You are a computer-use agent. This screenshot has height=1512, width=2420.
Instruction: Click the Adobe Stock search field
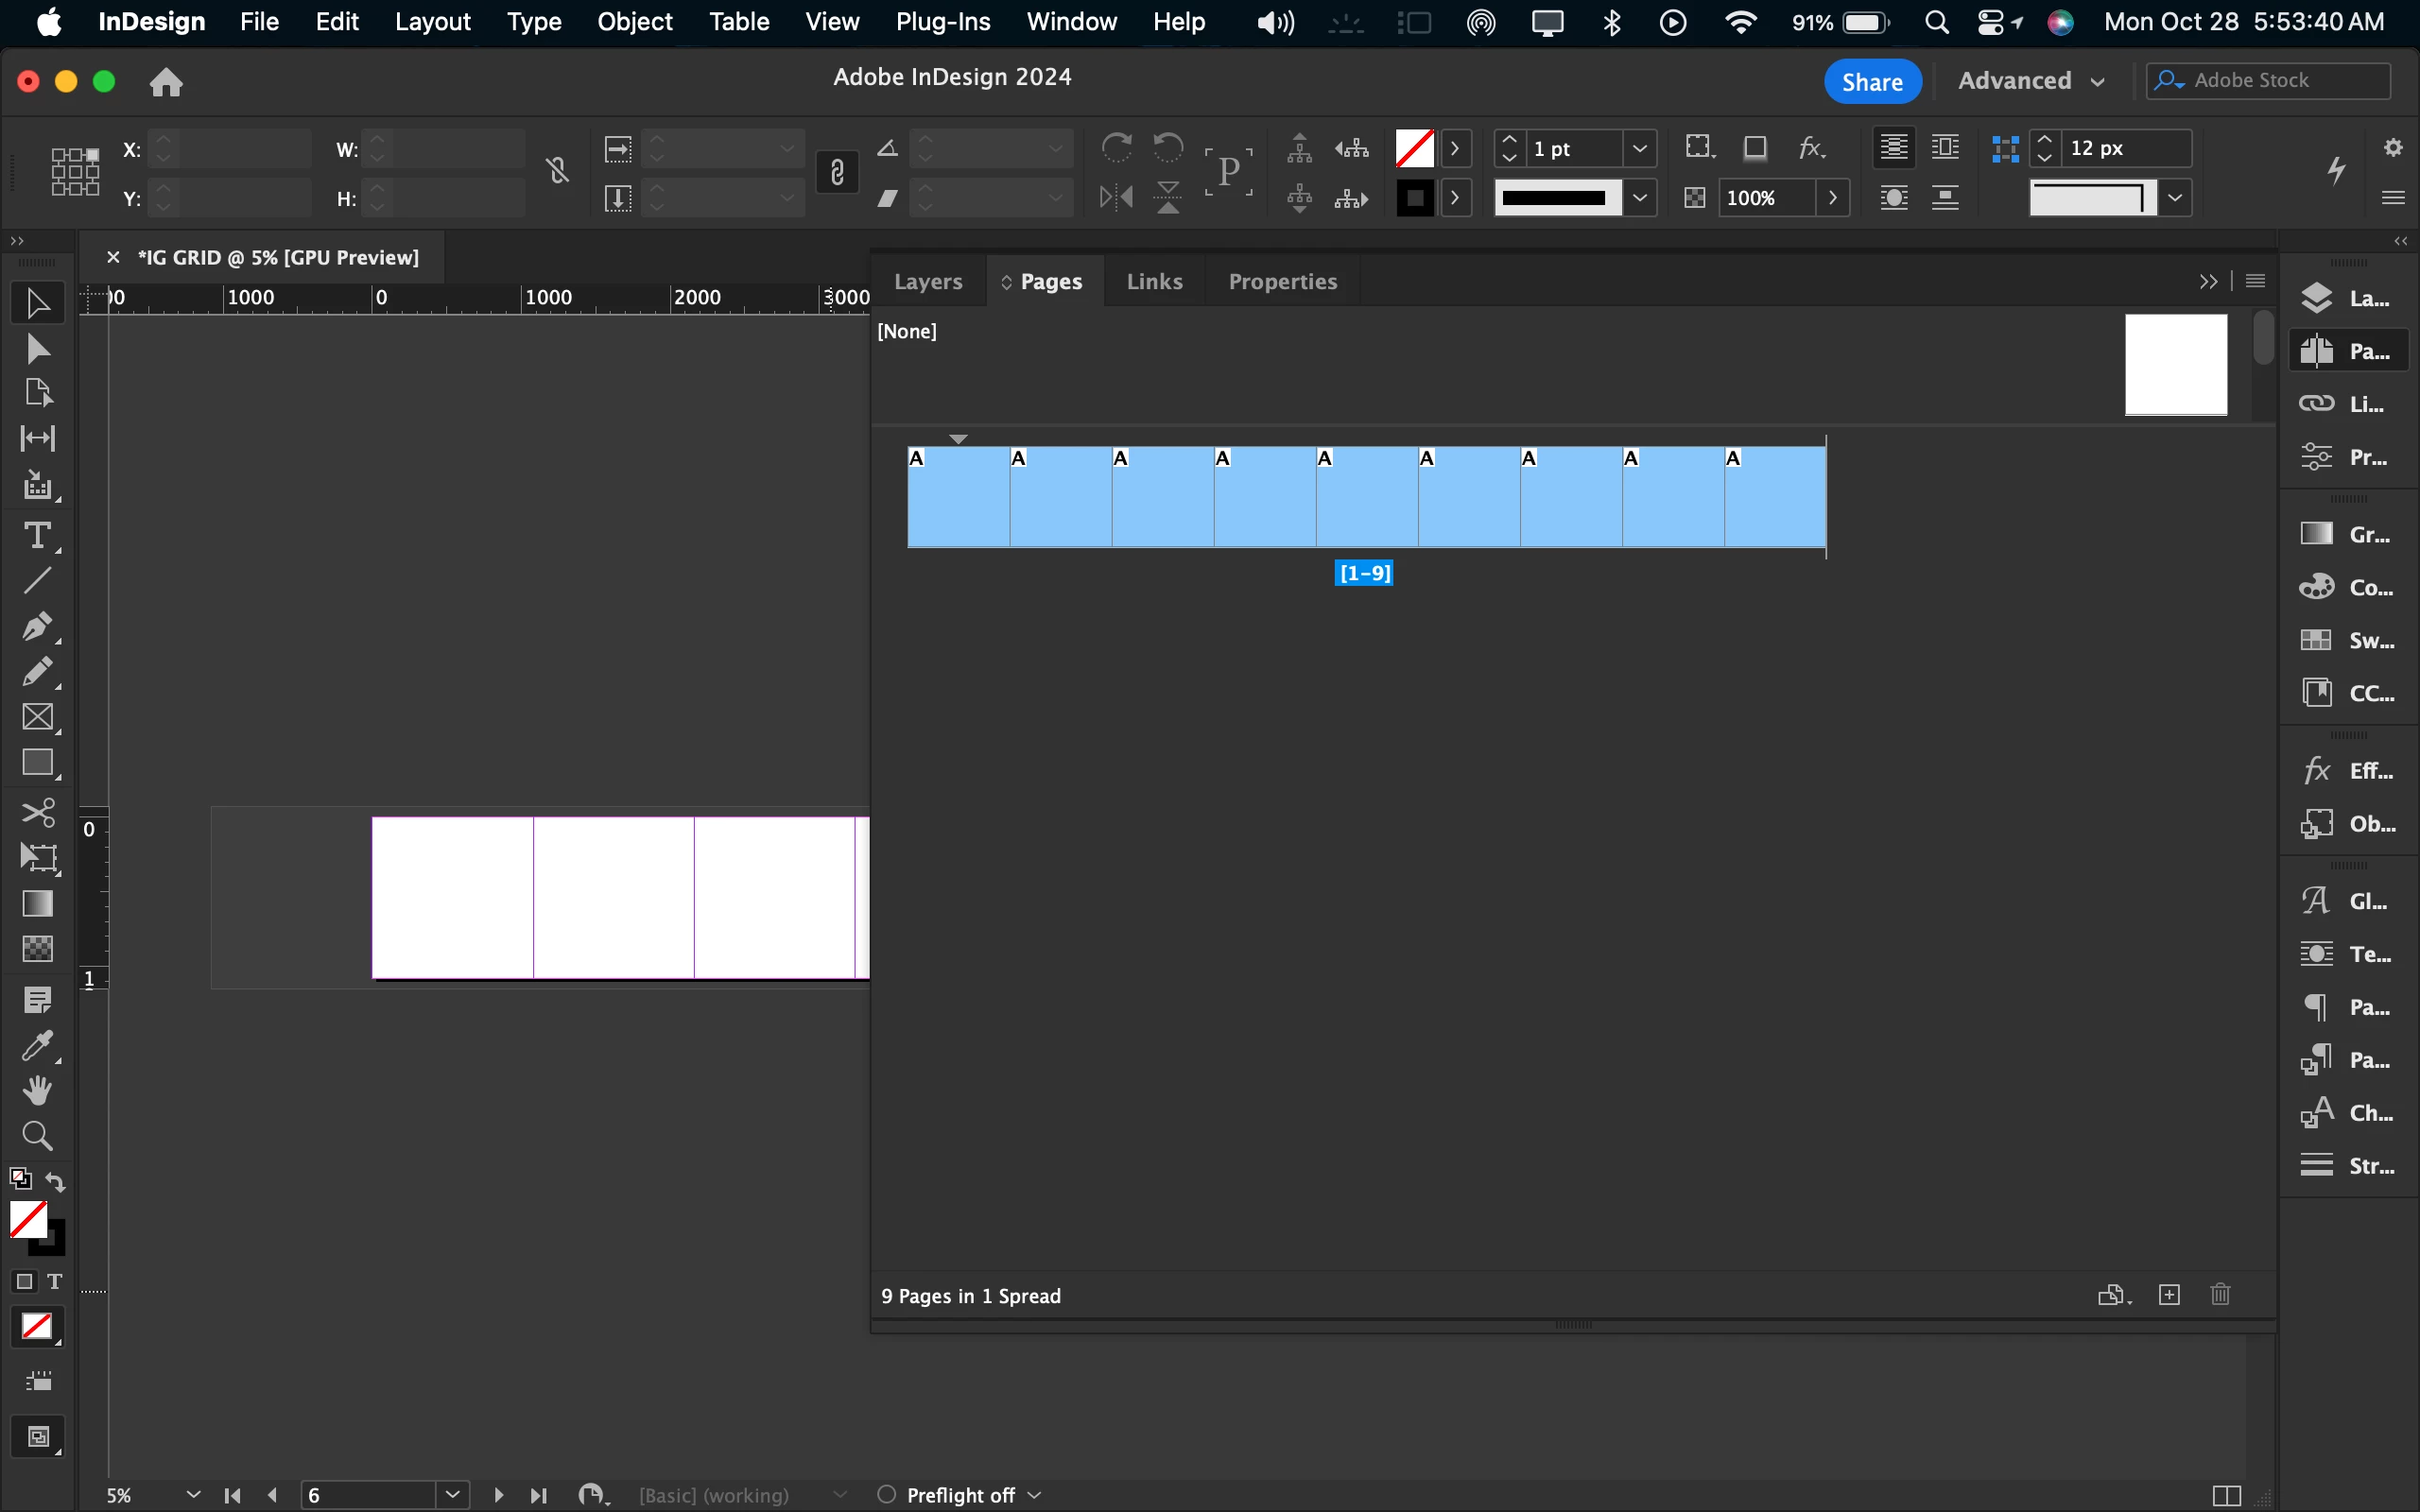pos(2270,81)
